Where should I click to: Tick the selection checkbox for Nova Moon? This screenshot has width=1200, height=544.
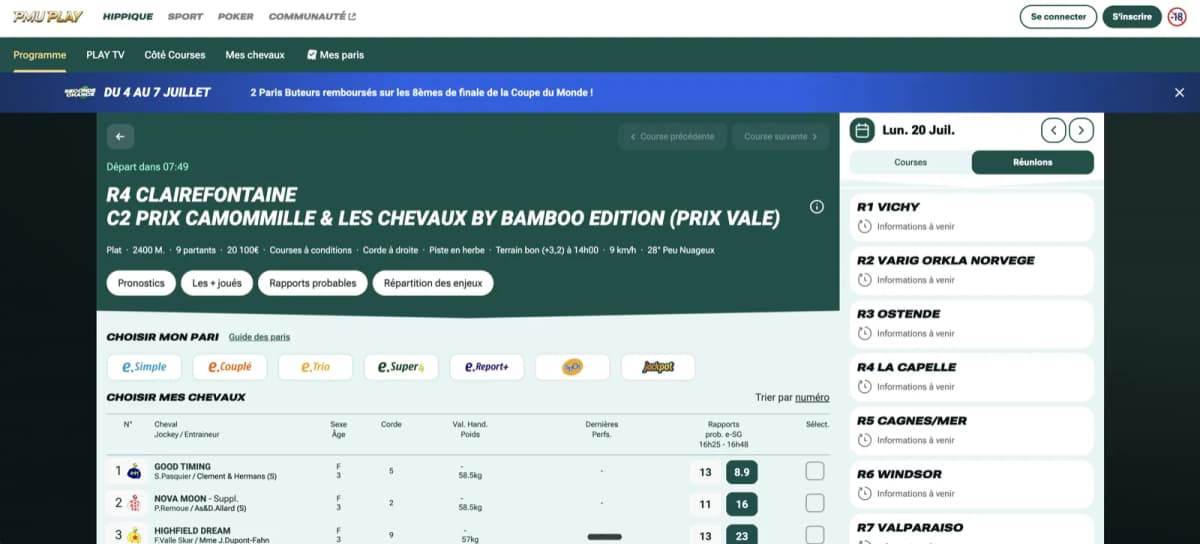[x=815, y=503]
